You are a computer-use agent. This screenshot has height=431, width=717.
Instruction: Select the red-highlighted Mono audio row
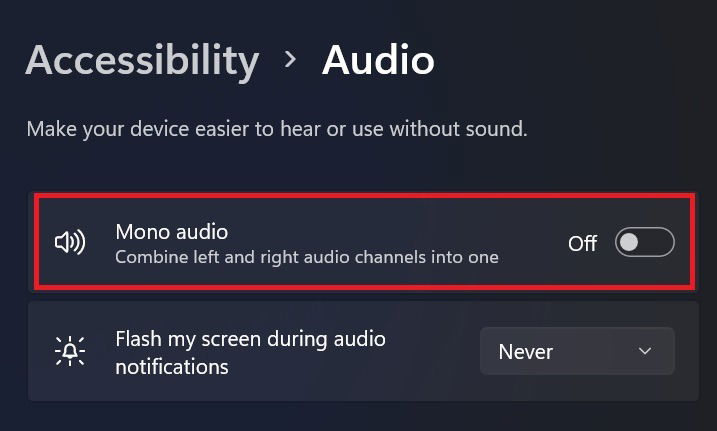coord(364,242)
